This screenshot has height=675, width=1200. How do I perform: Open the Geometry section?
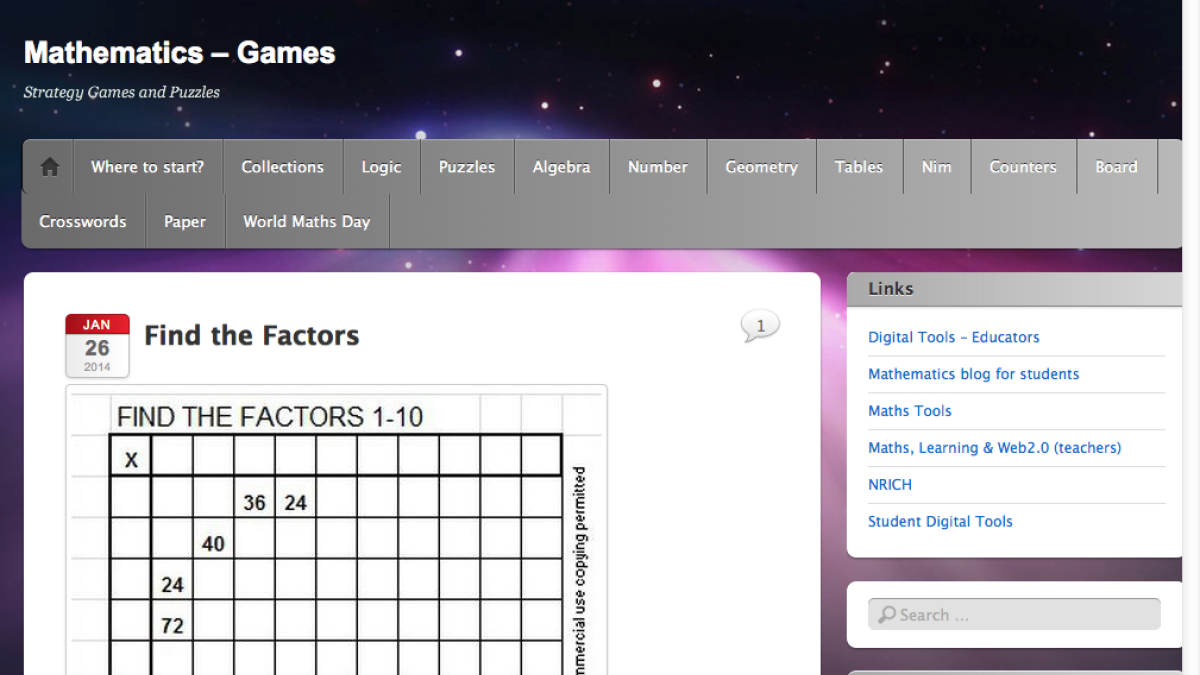(x=761, y=166)
